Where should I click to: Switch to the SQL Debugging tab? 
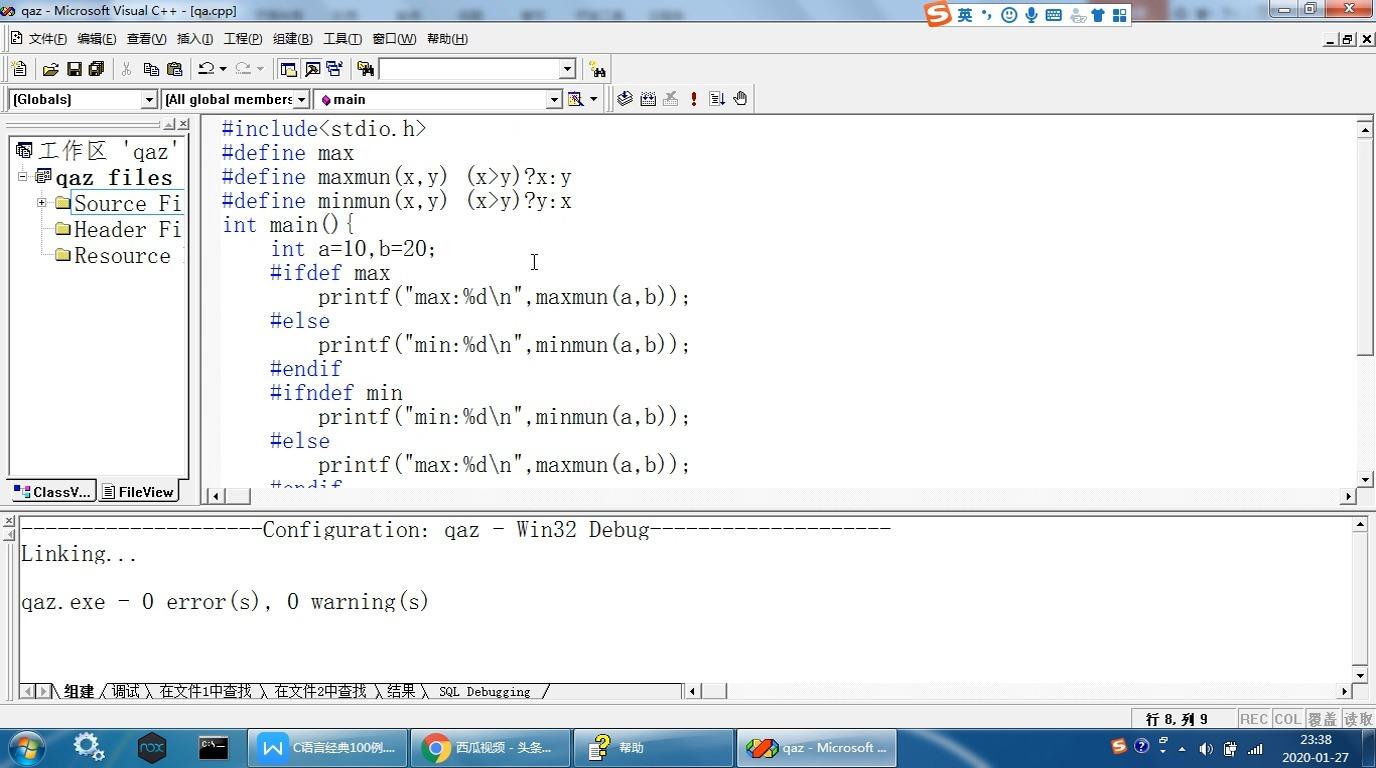tap(484, 692)
